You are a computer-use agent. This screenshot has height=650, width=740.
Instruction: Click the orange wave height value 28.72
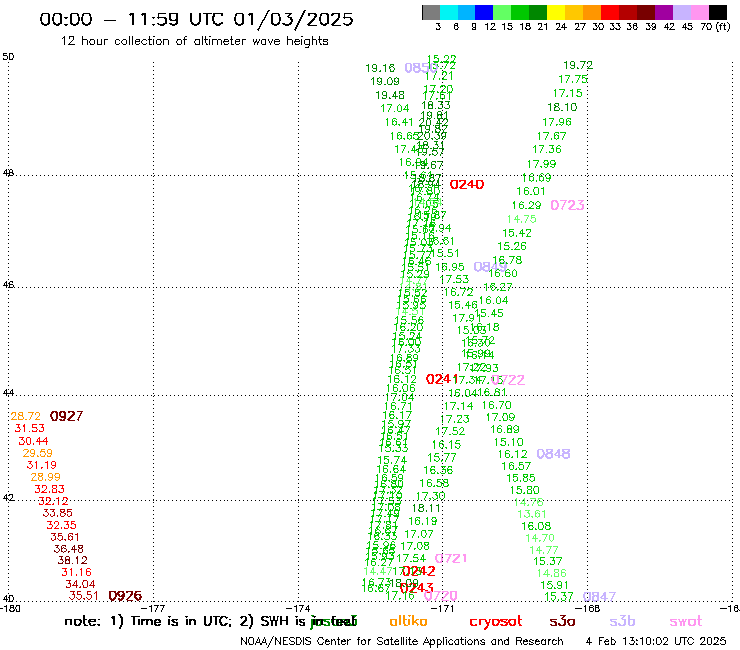click(x=25, y=416)
